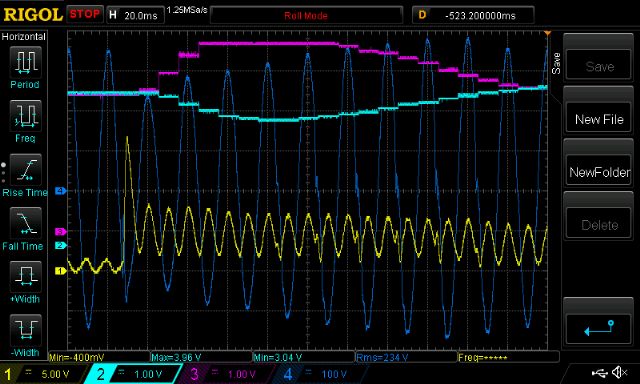
Task: Open the Horizontal measurement menu header
Action: pyautogui.click(x=24, y=37)
